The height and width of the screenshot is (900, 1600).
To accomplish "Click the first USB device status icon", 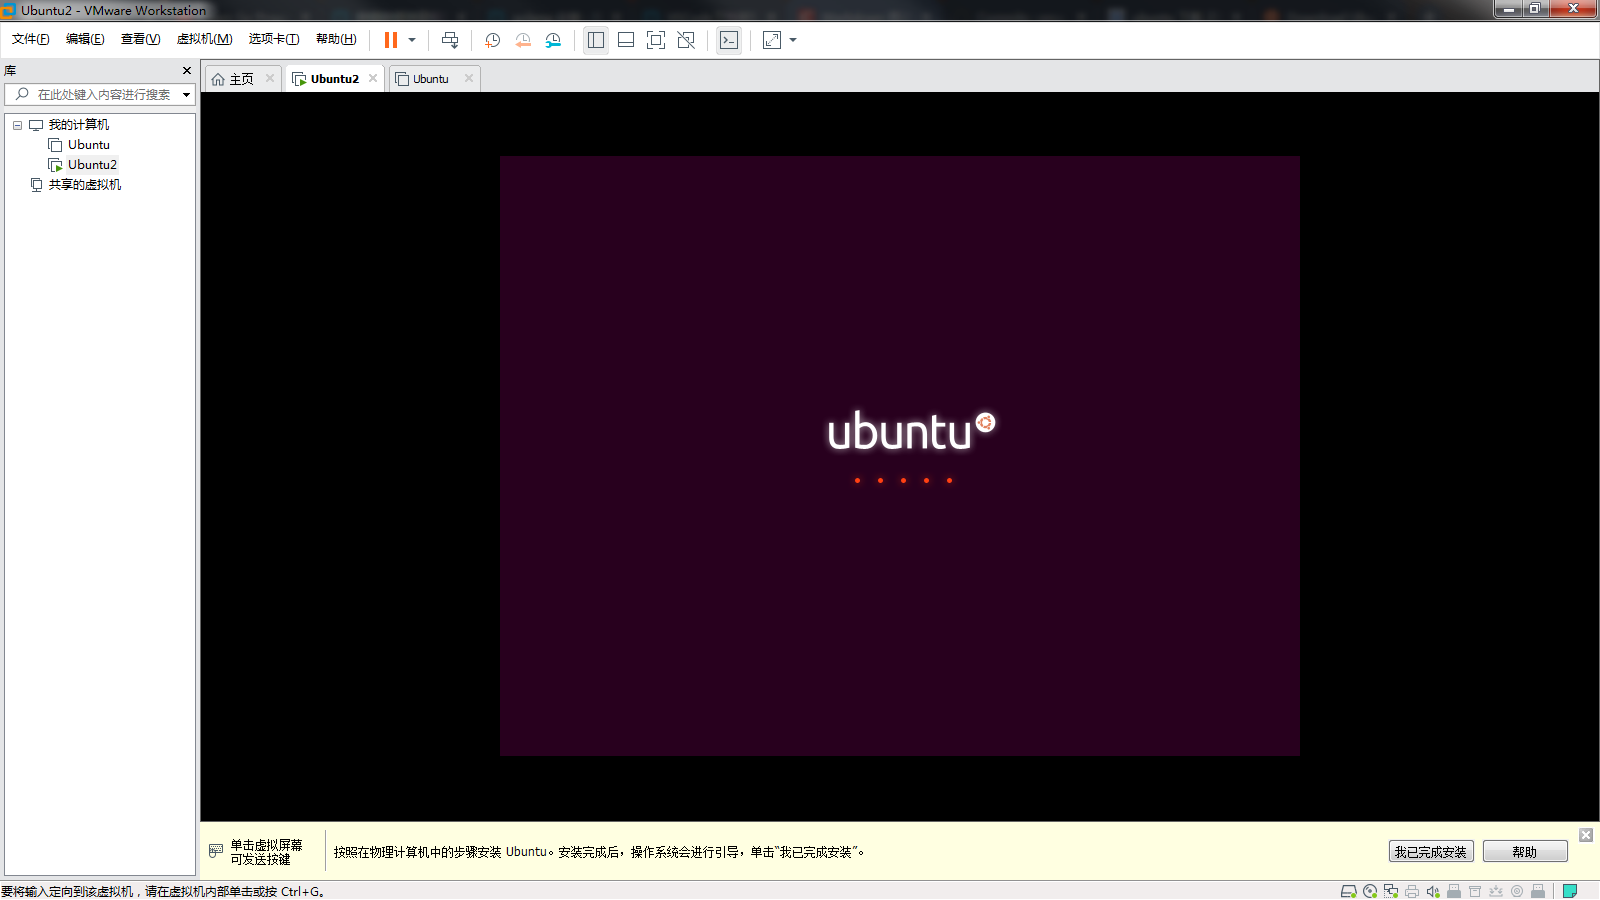I will click(x=1454, y=891).
